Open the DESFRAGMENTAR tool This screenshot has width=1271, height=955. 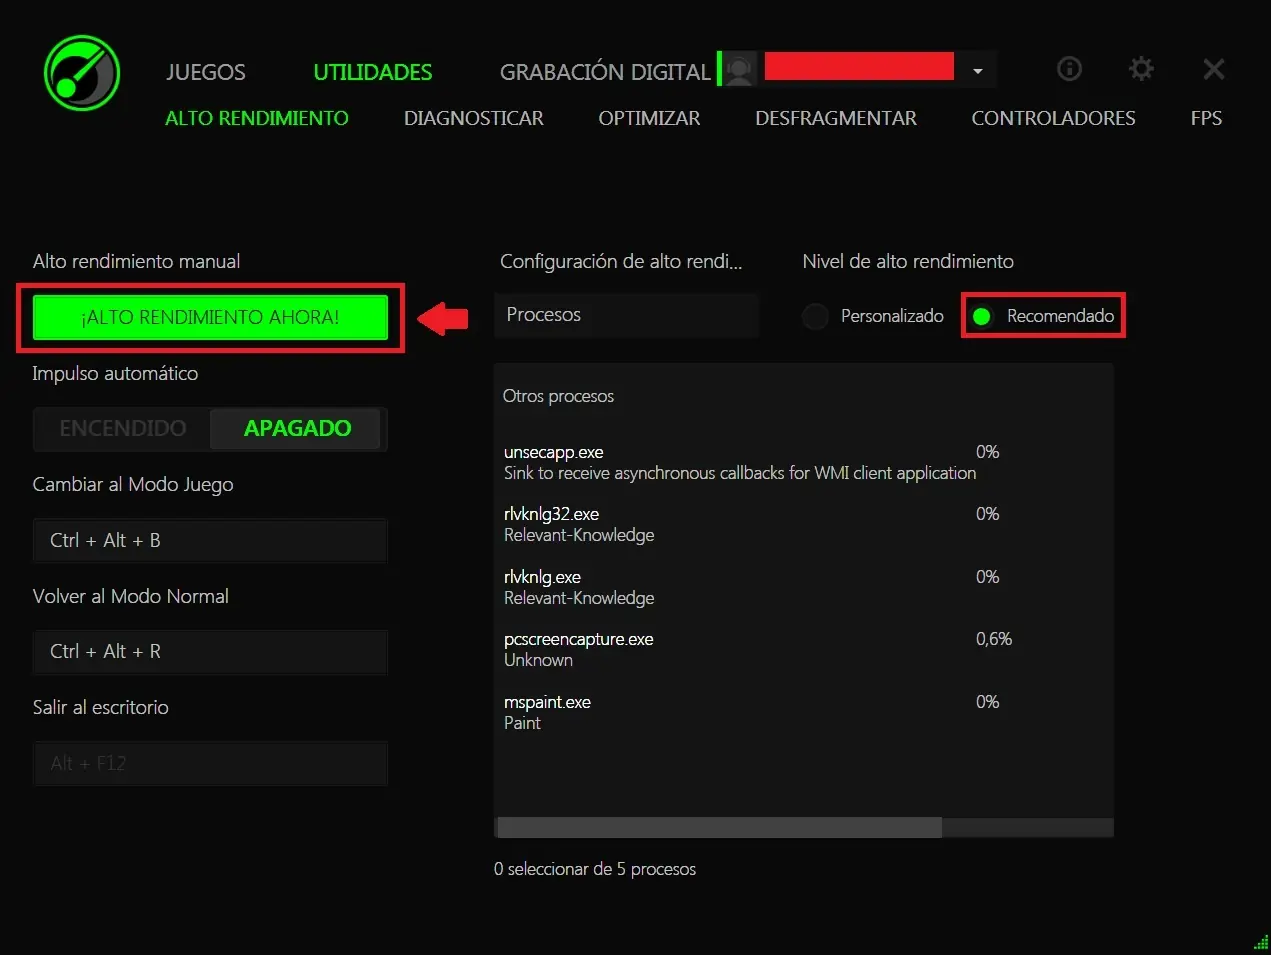[x=835, y=118]
